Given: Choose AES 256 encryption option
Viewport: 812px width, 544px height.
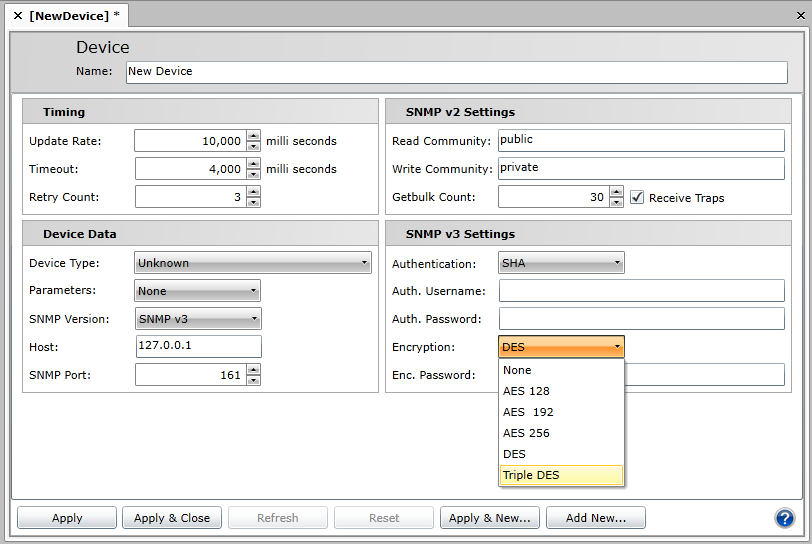Looking at the screenshot, I should point(561,433).
